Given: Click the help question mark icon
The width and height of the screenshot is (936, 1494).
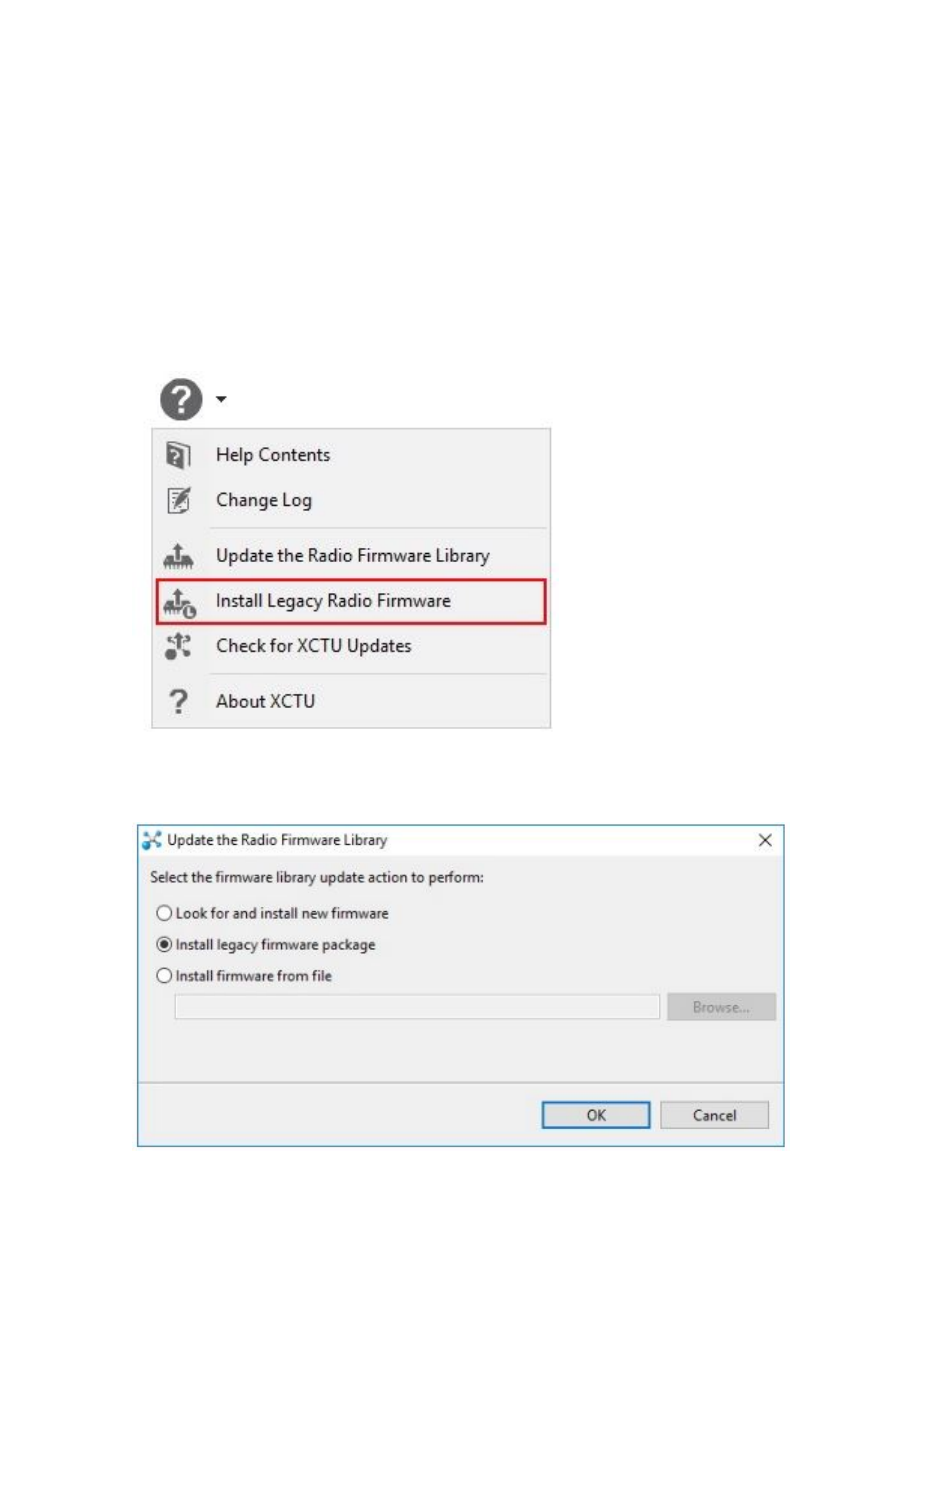Looking at the screenshot, I should pos(181,399).
